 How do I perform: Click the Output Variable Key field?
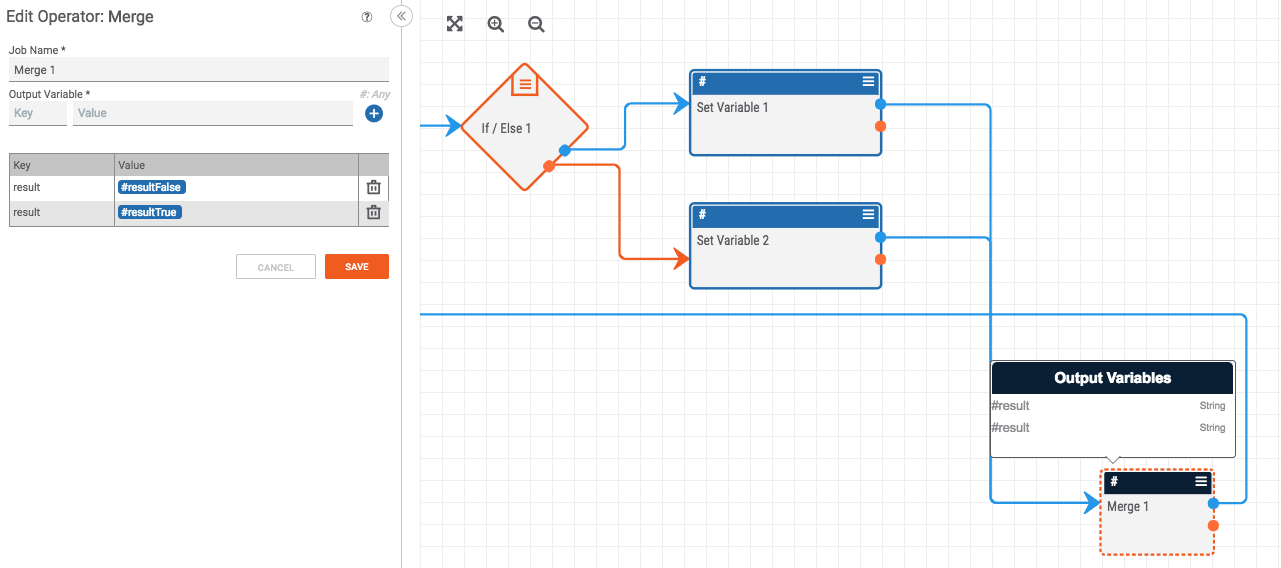38,114
